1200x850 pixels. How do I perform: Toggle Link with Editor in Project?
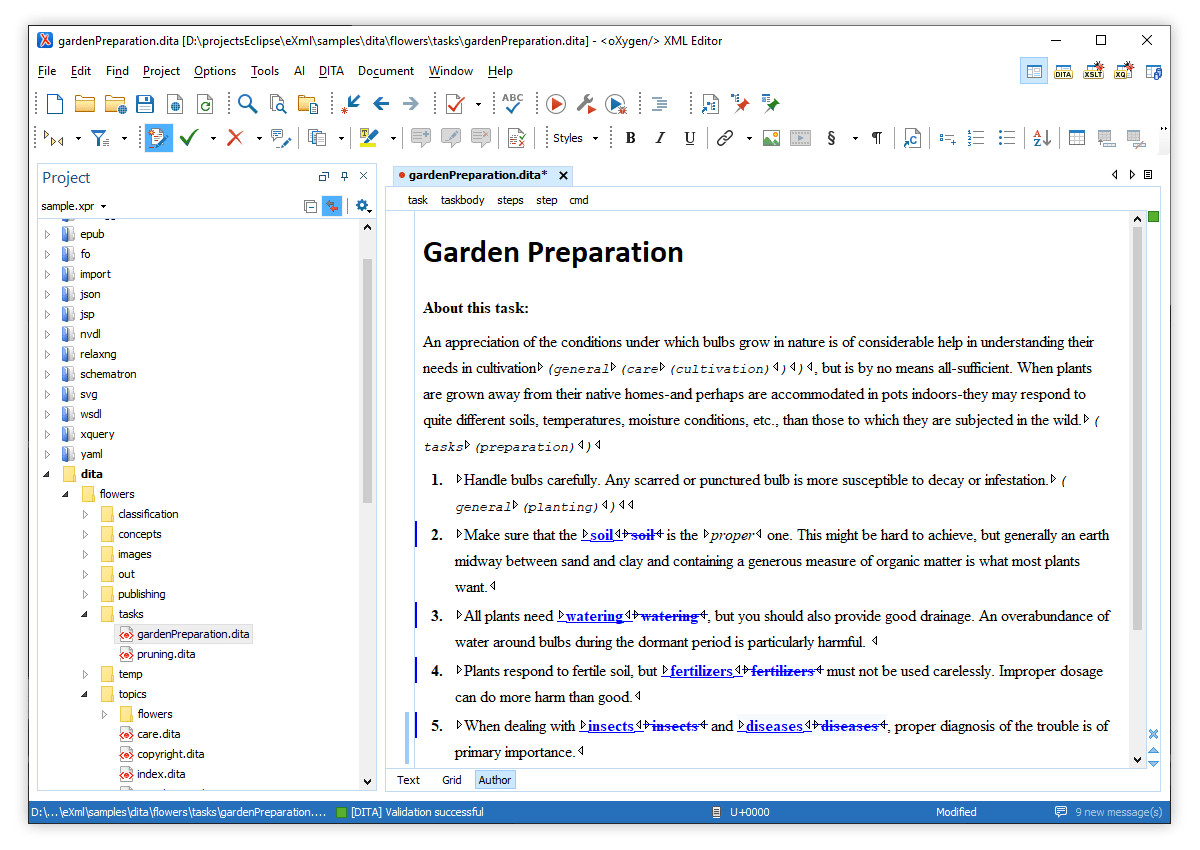click(x=332, y=206)
